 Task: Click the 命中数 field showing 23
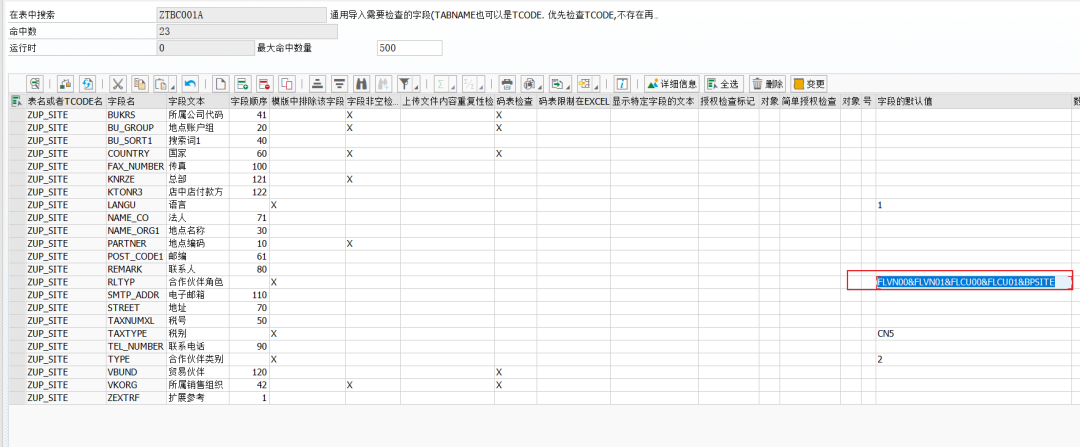247,32
